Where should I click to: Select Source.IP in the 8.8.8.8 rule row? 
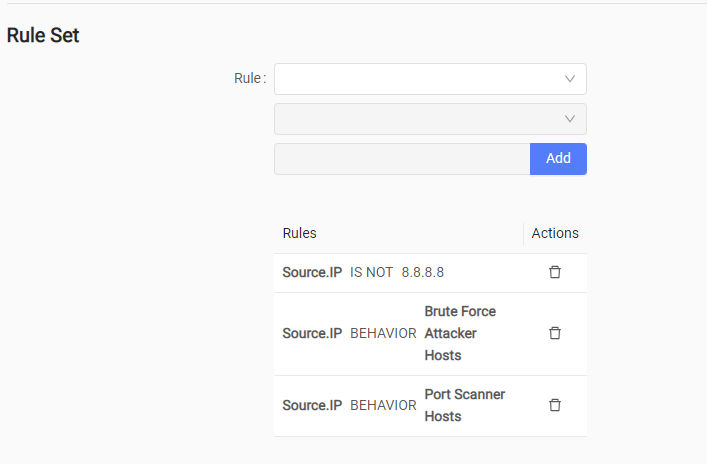click(312, 272)
